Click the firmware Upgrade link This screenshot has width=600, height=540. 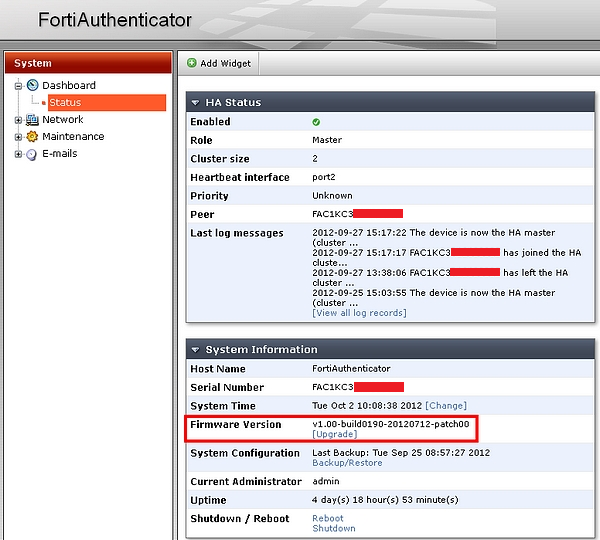[x=335, y=434]
